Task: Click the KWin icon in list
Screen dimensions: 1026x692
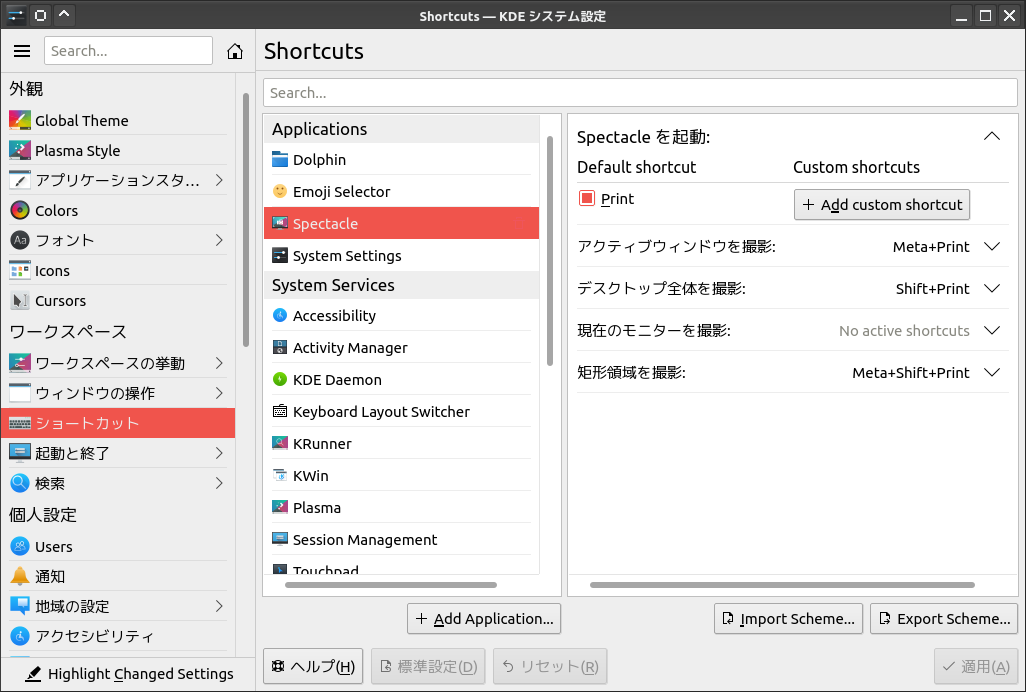Action: point(280,476)
